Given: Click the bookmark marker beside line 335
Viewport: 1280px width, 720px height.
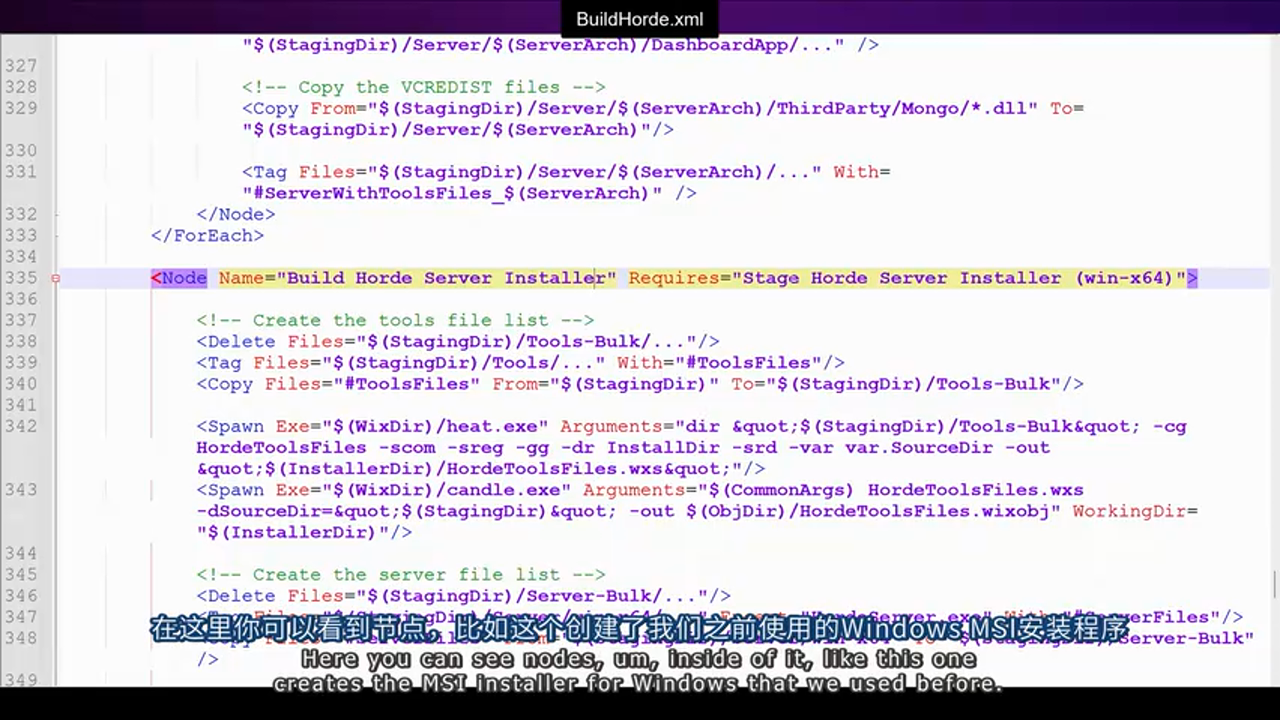Looking at the screenshot, I should [x=56, y=278].
